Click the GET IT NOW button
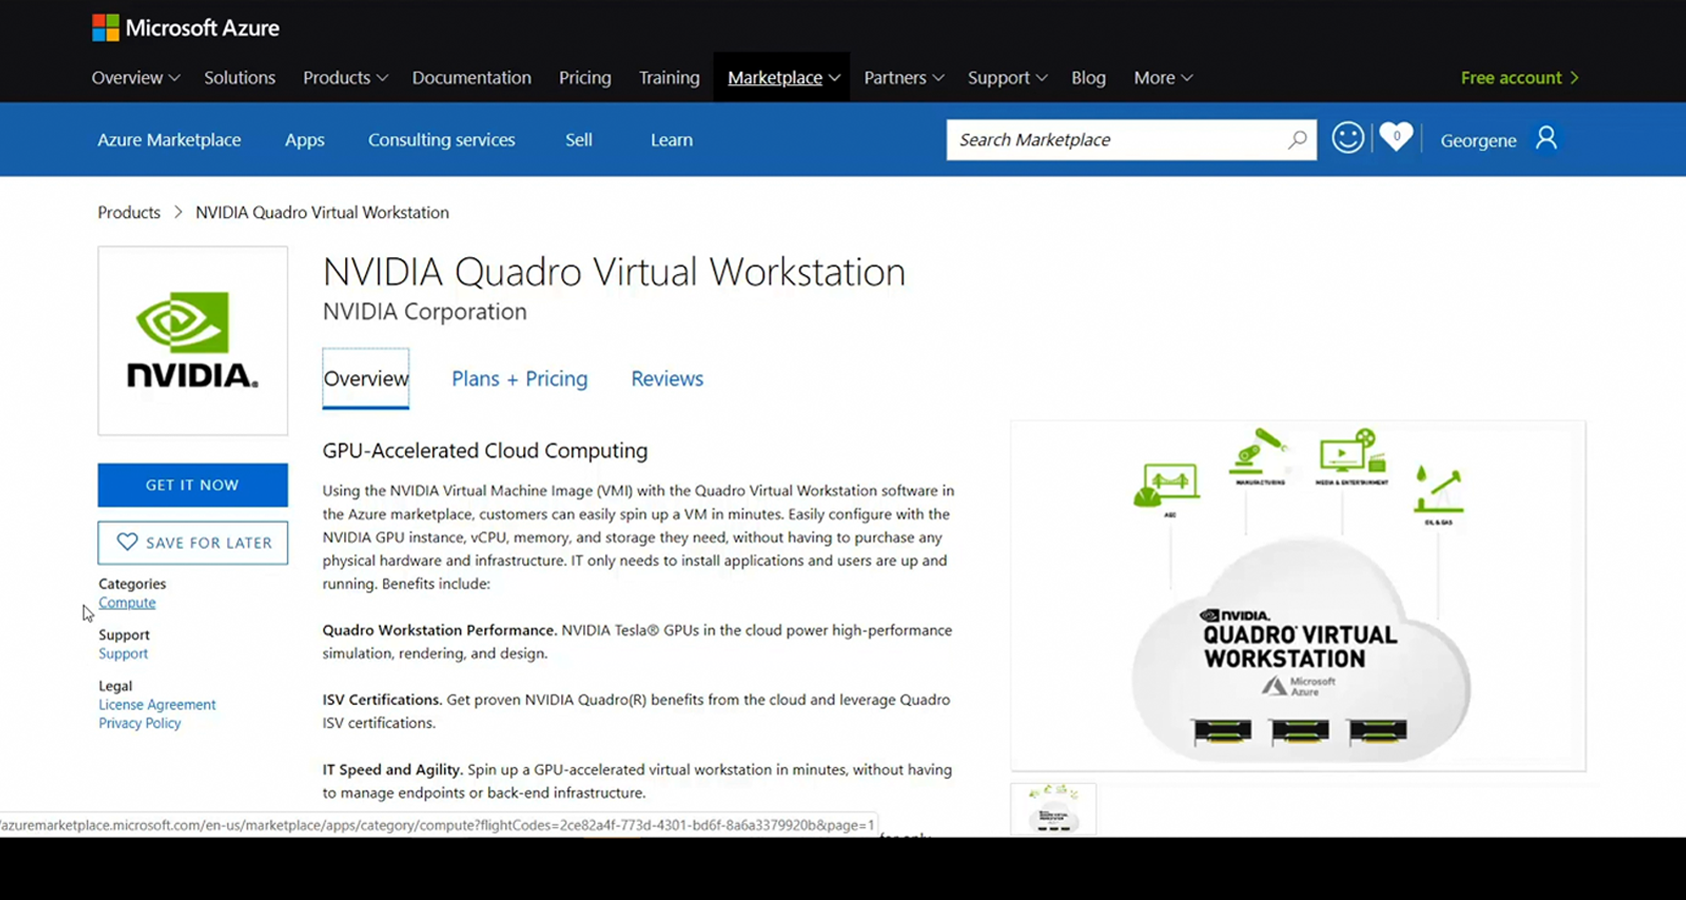The width and height of the screenshot is (1686, 900). [x=193, y=485]
